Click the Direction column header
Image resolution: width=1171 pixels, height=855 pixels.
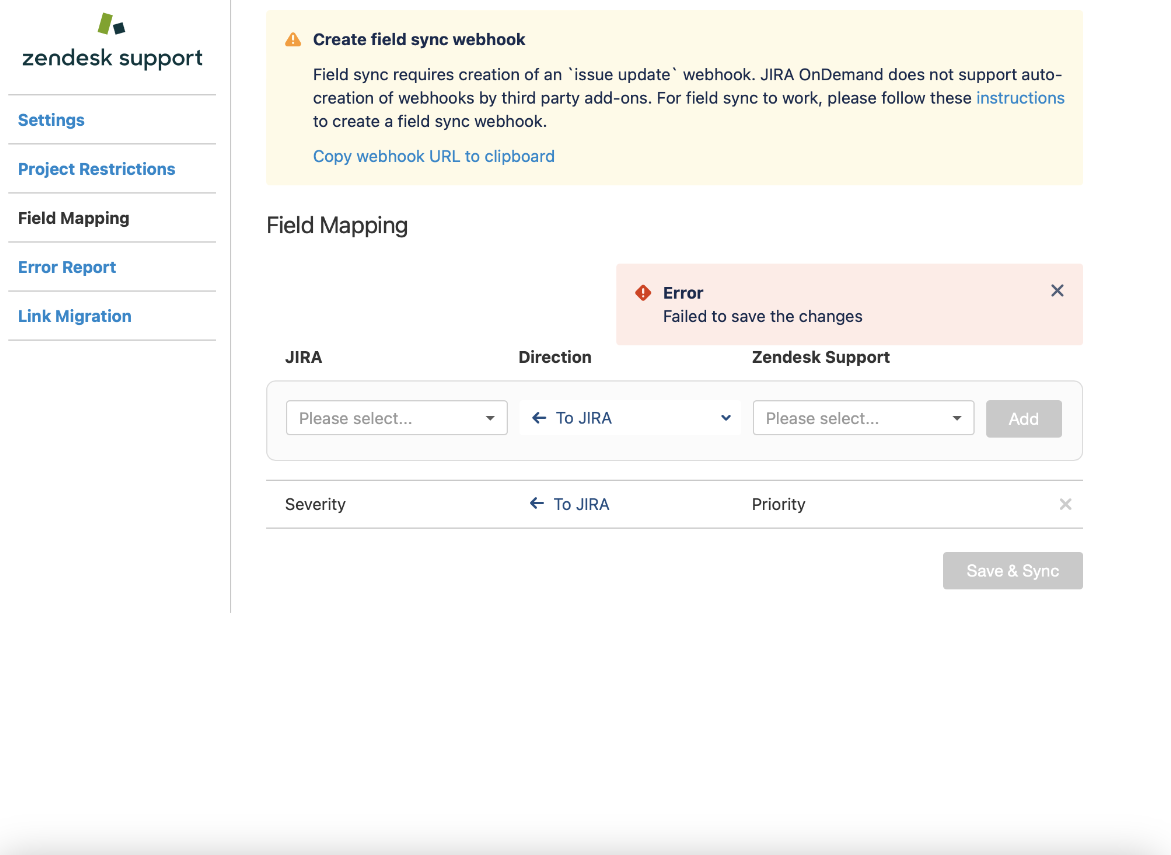(555, 357)
